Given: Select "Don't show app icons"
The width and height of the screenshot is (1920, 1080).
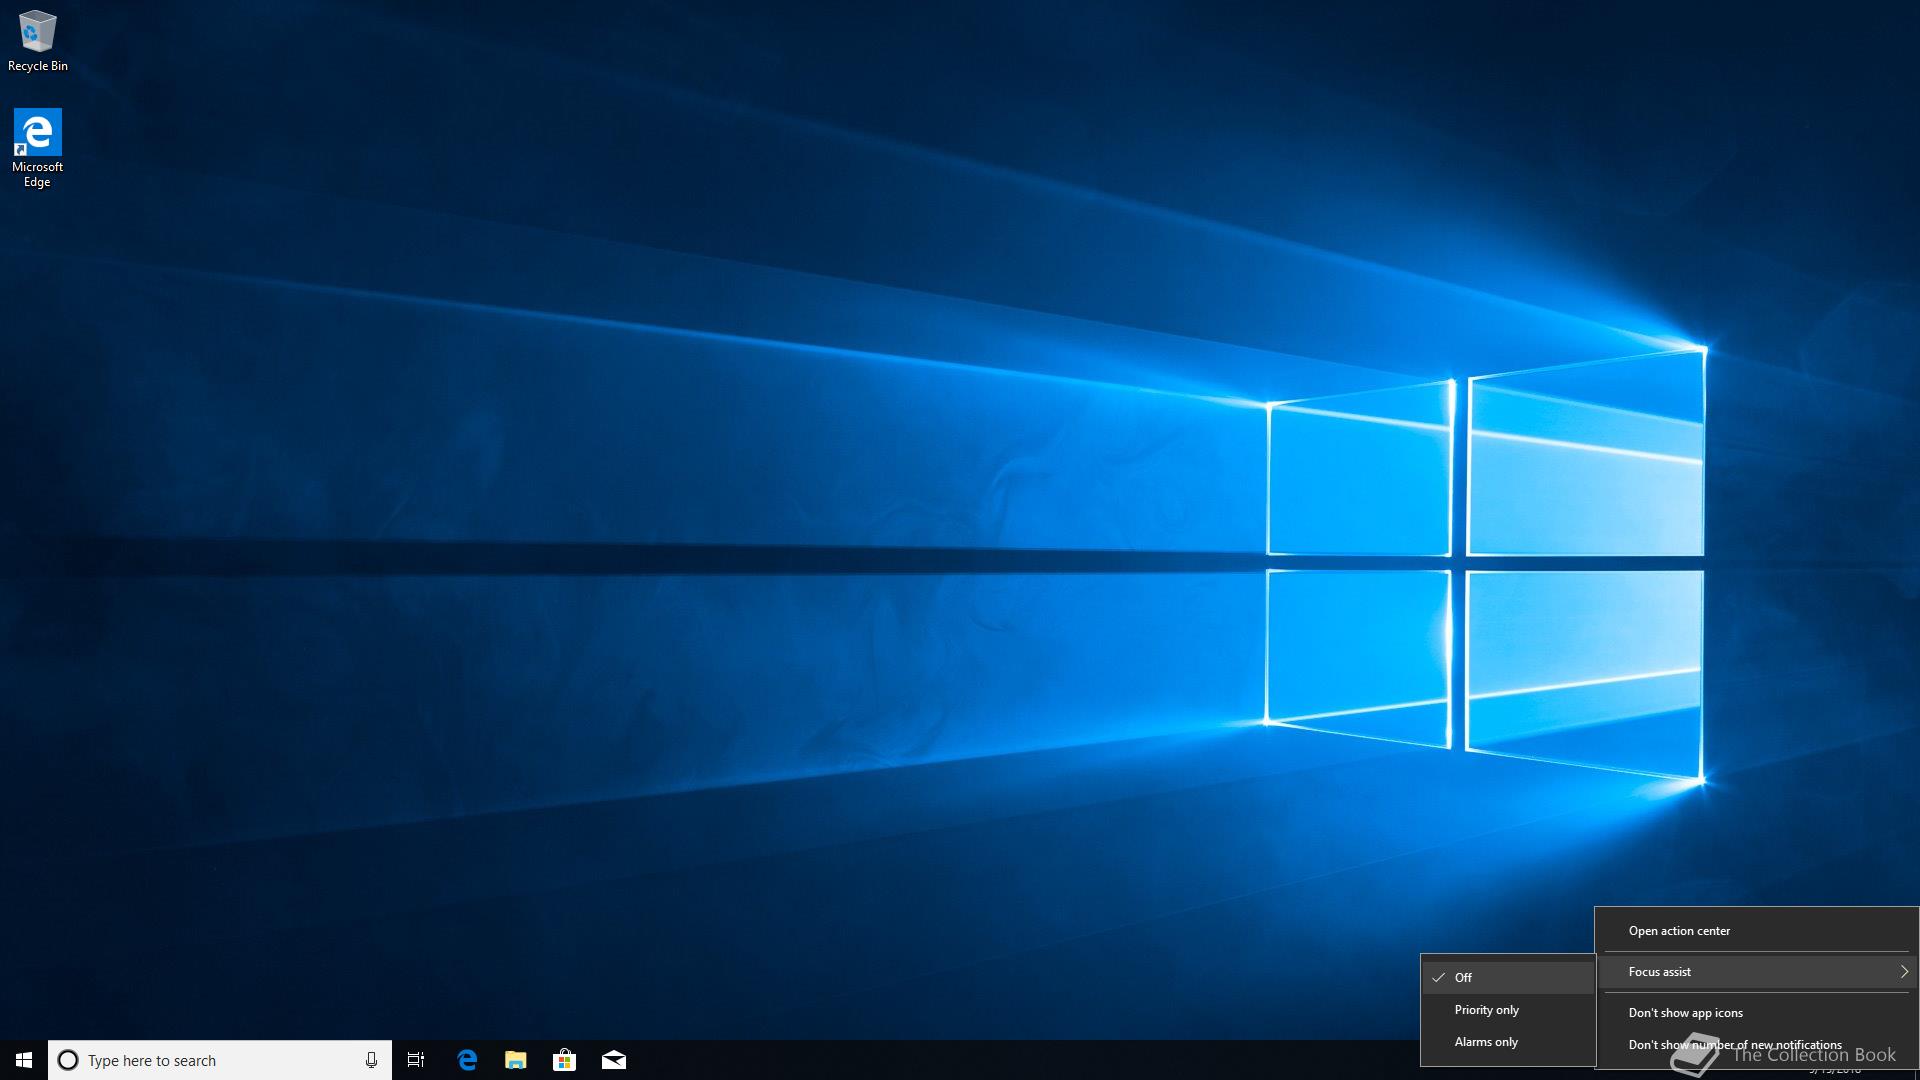Looking at the screenshot, I should (x=1757, y=1013).
